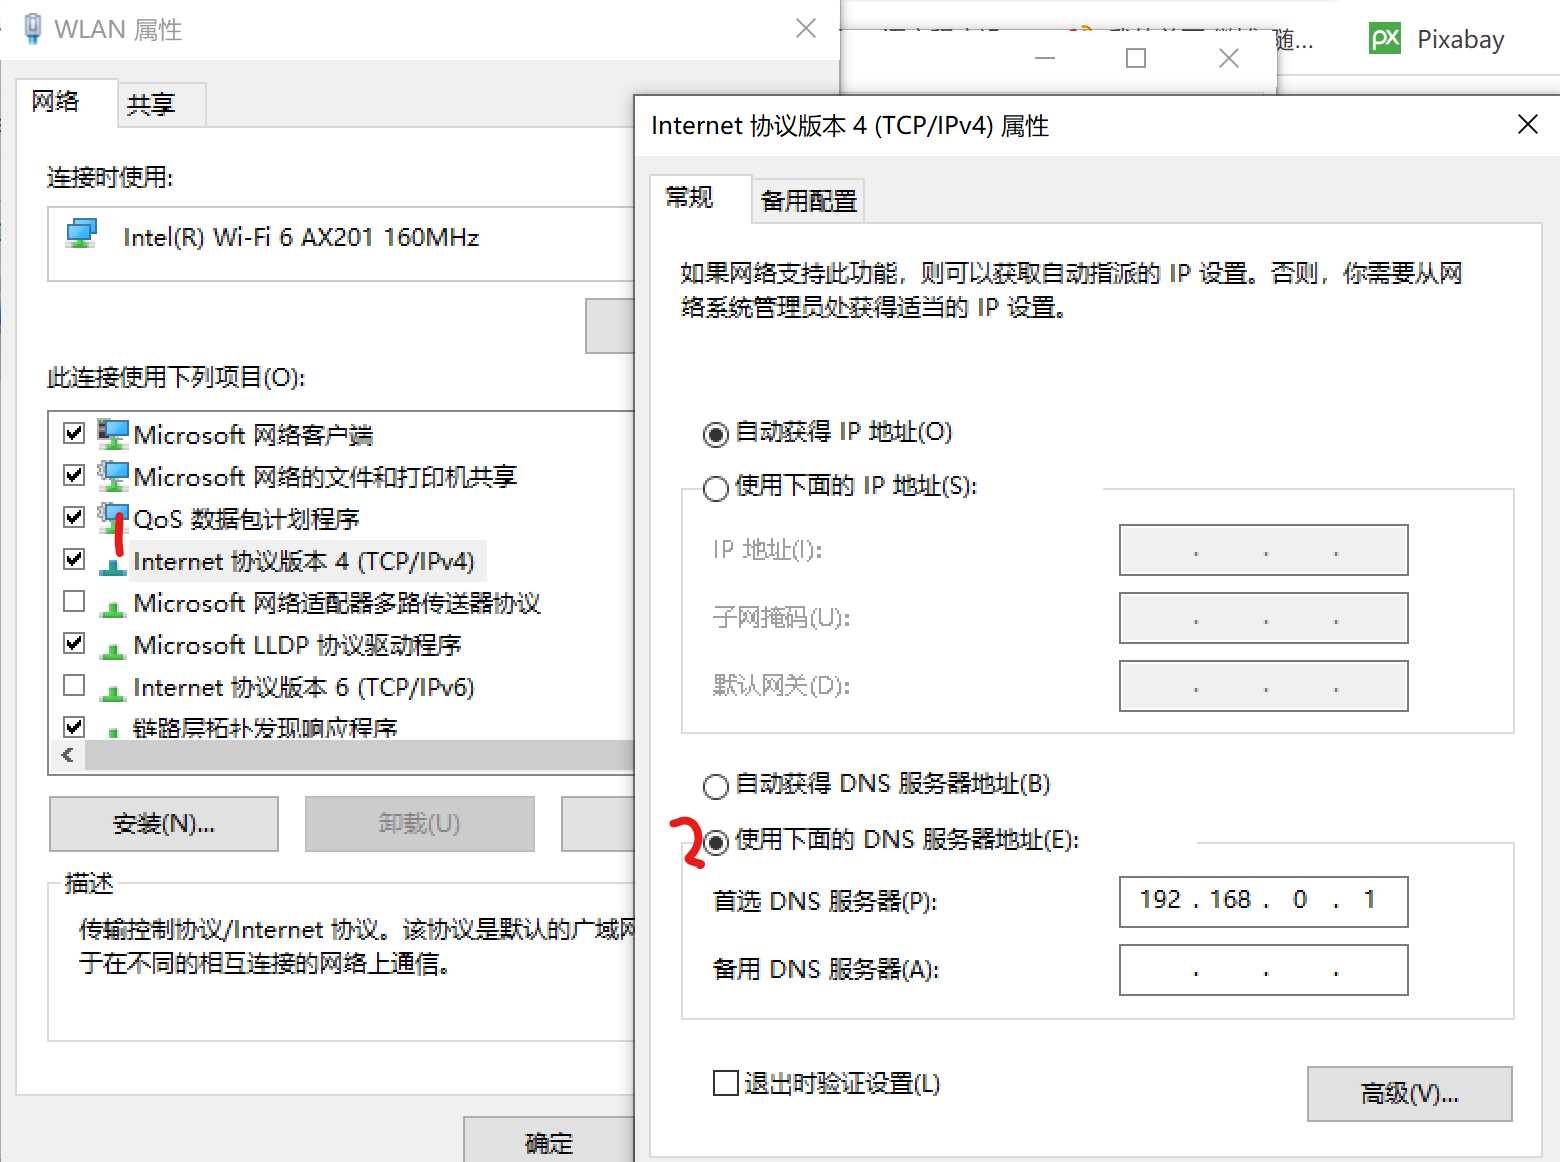Toggle Microsoft 网络的文件和打印机共享 checkbox
1560x1162 pixels.
click(74, 475)
